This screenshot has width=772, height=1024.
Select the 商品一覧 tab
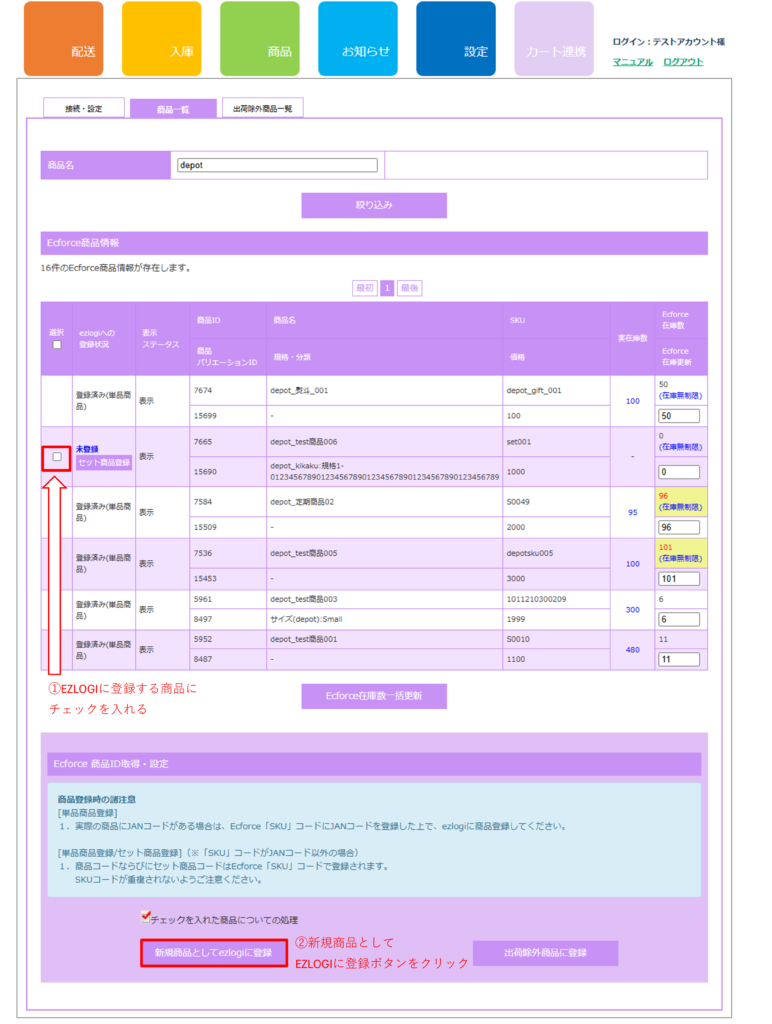point(173,109)
